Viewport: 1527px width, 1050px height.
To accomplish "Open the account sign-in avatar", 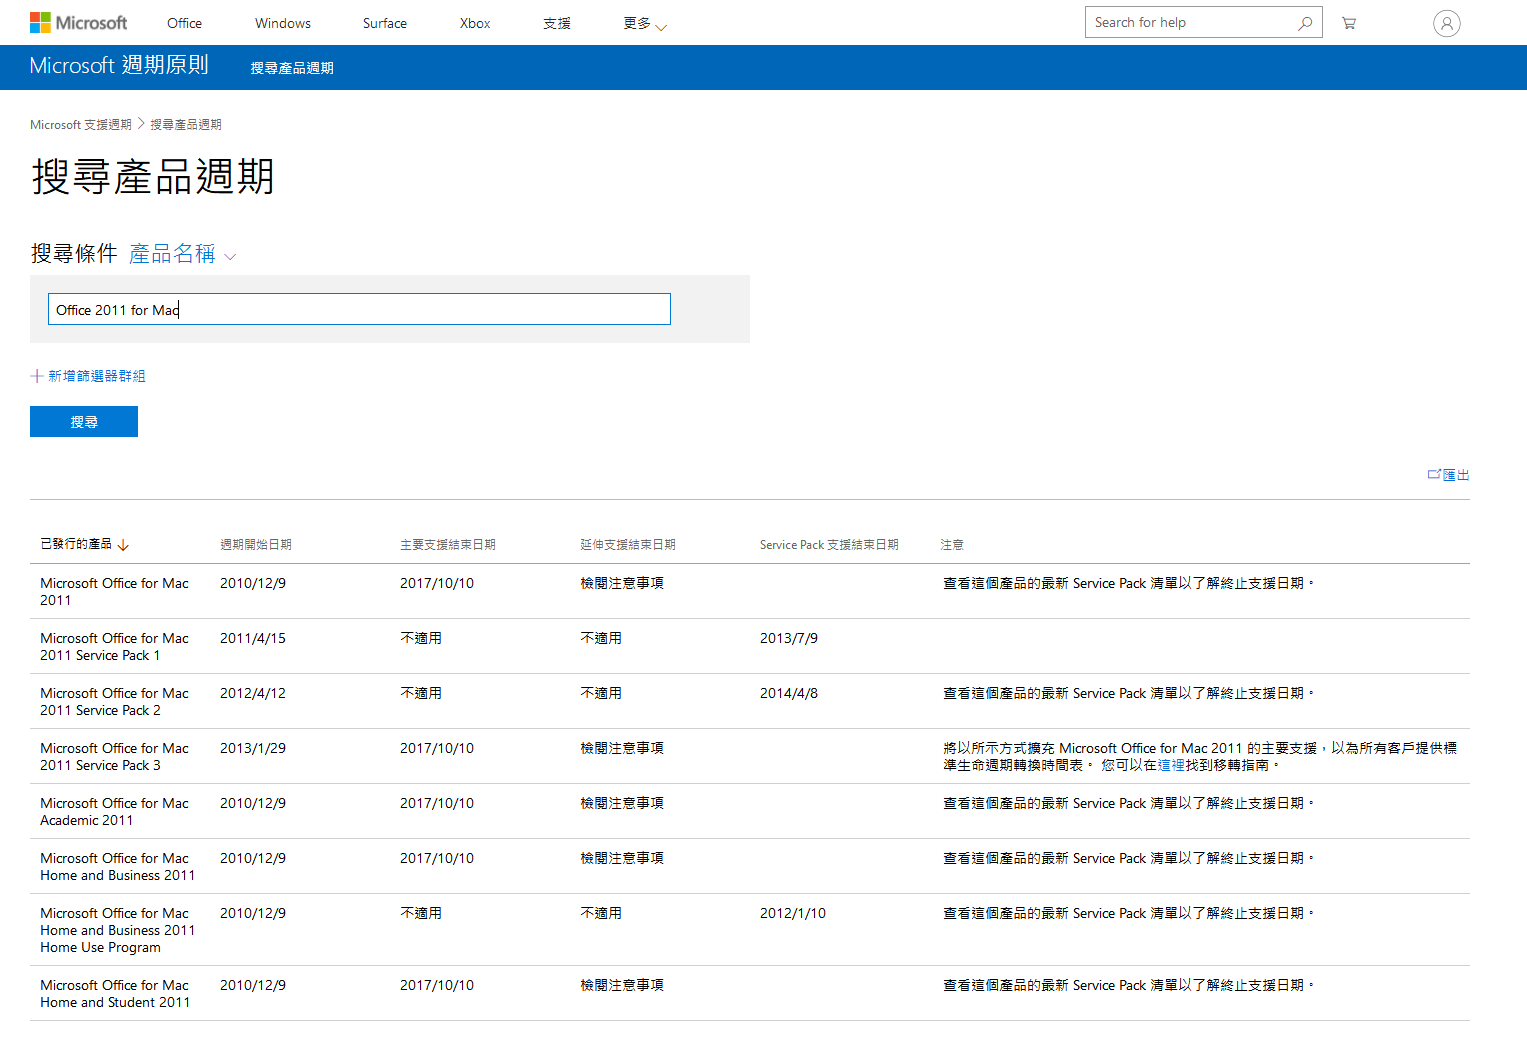I will coord(1446,23).
